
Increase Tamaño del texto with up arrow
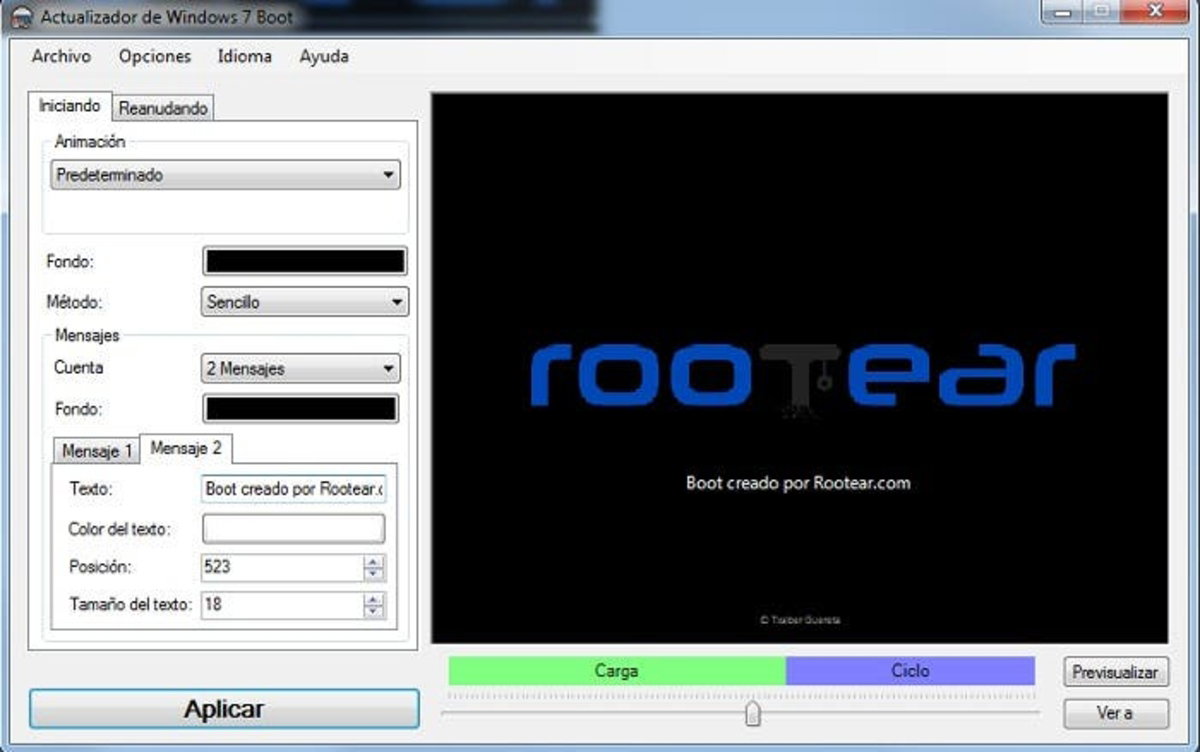pyautogui.click(x=374, y=599)
